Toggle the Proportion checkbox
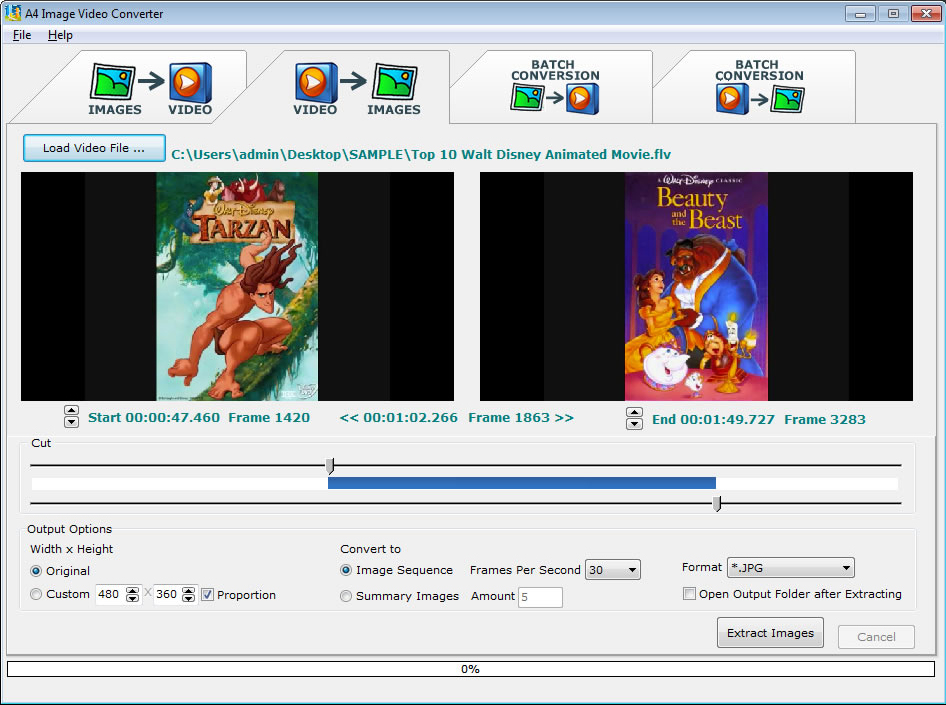This screenshot has width=946, height=705. tap(208, 595)
